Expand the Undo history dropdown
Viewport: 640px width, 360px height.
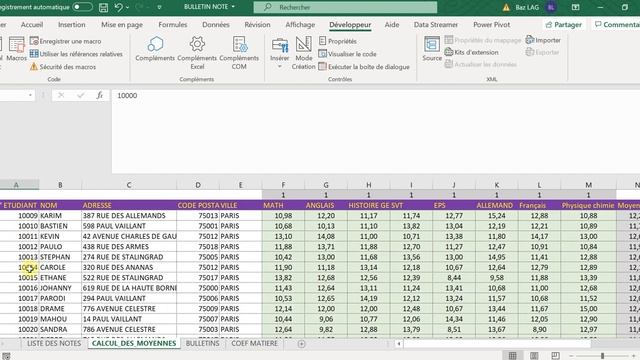click(x=128, y=7)
